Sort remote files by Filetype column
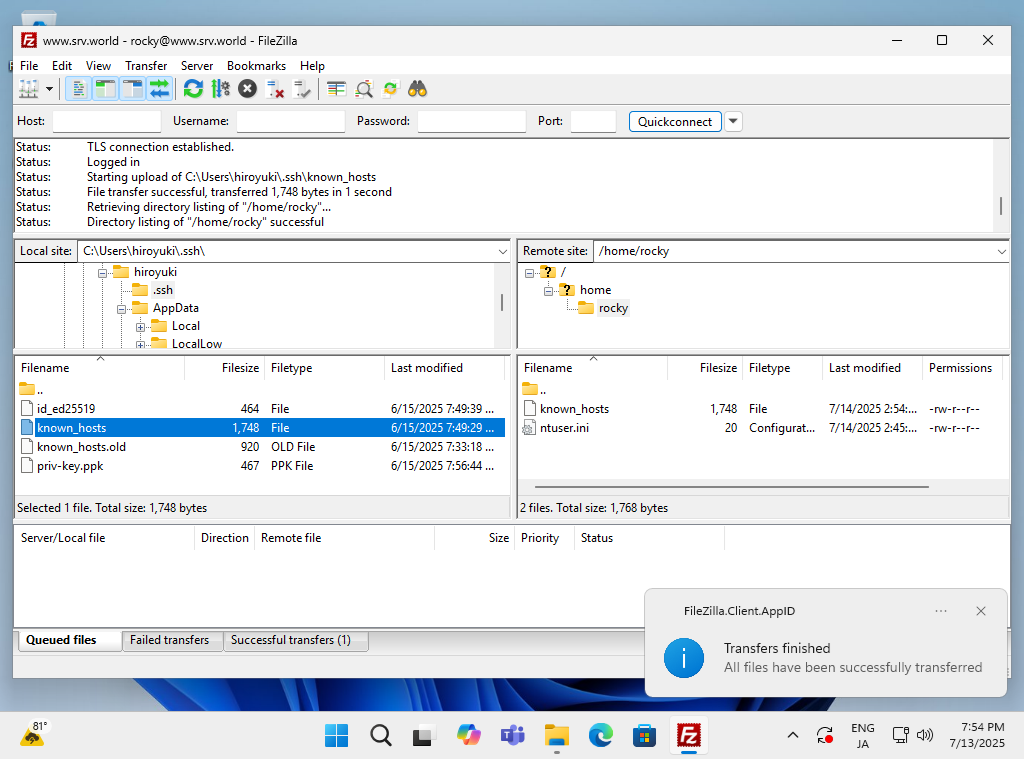1024x759 pixels. tap(782, 368)
